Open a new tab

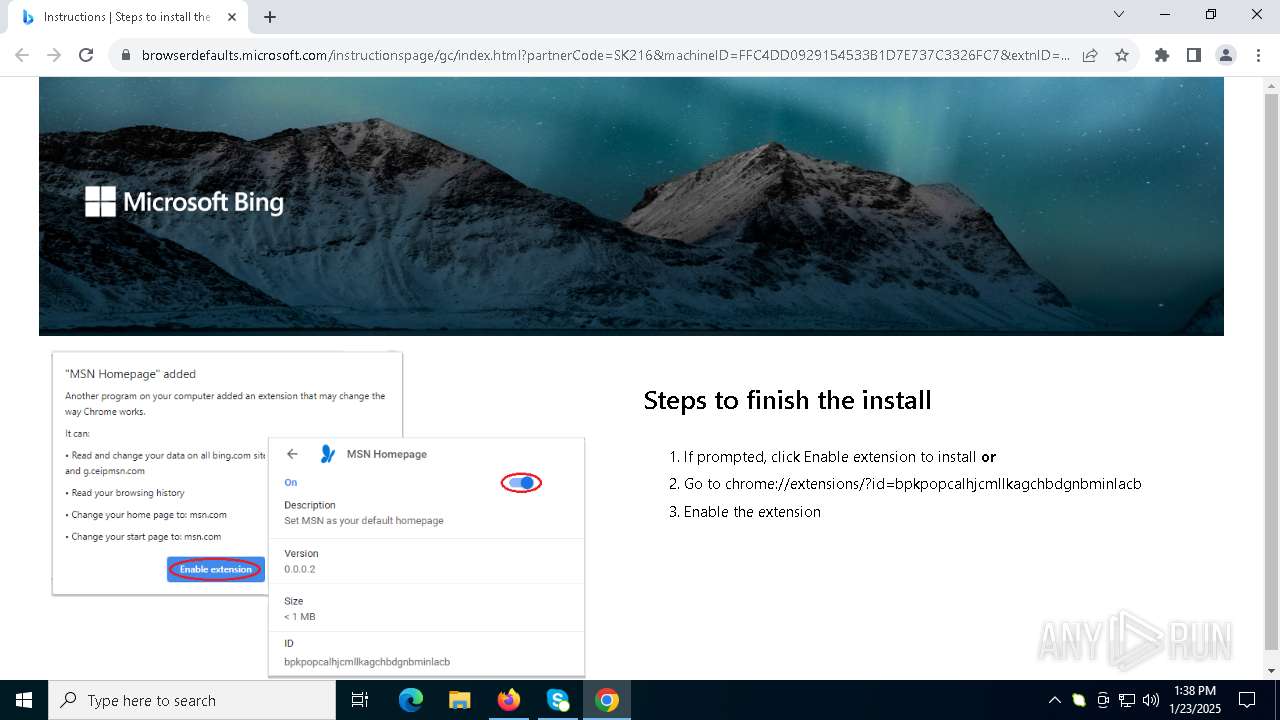pos(270,17)
